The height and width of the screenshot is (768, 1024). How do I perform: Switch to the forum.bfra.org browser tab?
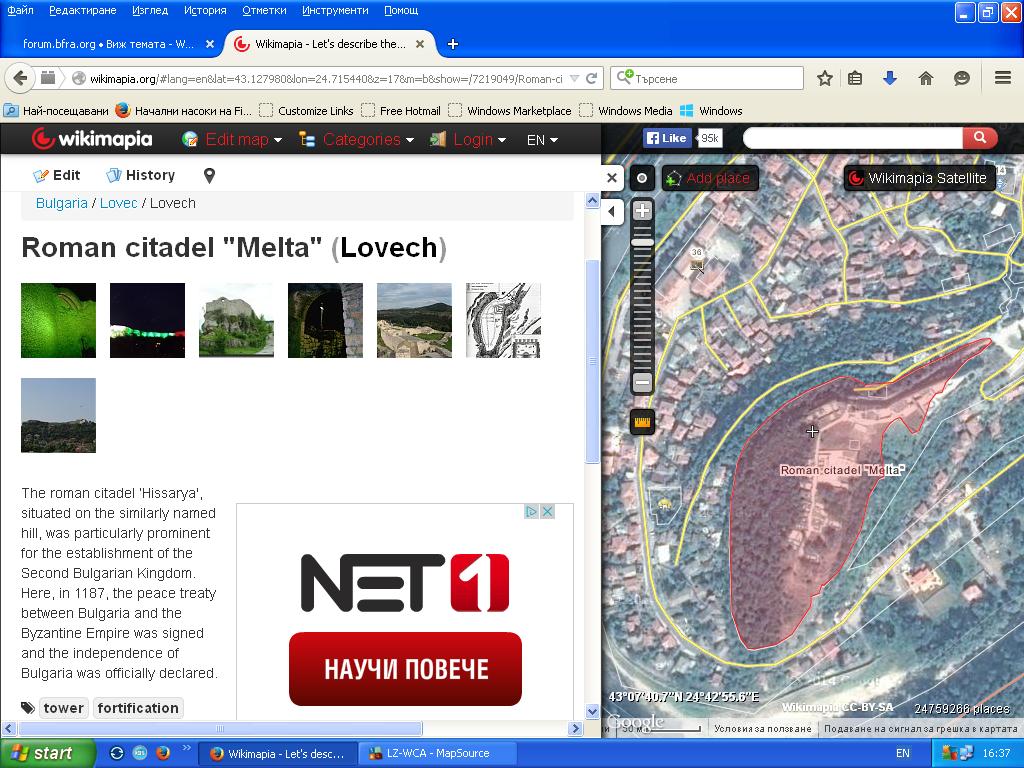[108, 44]
